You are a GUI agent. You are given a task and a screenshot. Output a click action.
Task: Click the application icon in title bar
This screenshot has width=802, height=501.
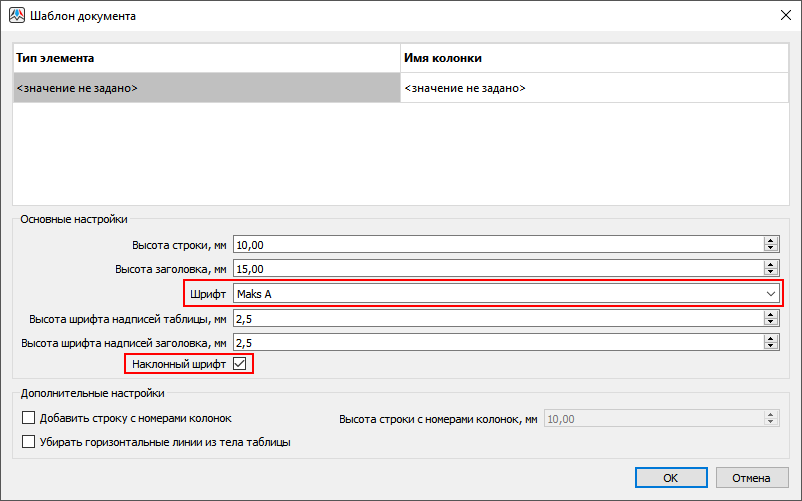[x=16, y=16]
